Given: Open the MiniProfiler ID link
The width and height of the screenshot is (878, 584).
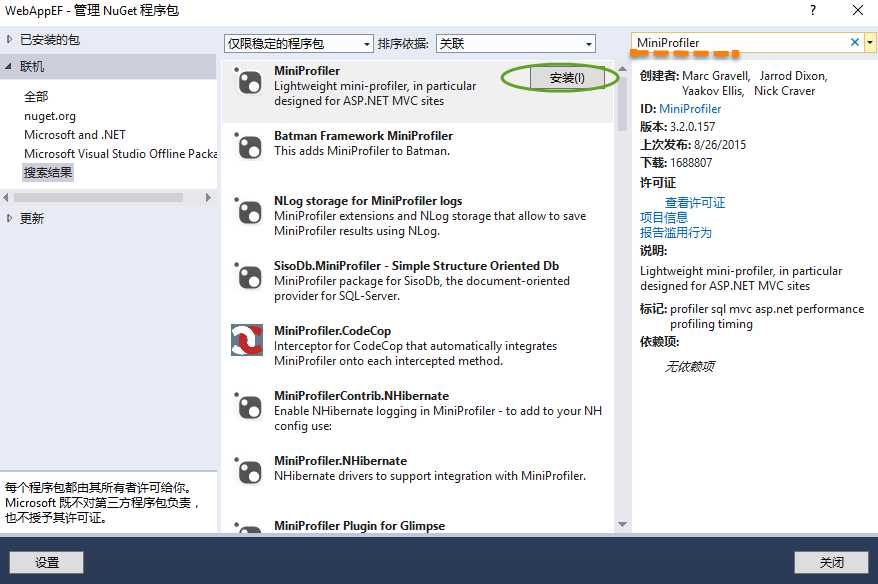Looking at the screenshot, I should click(x=690, y=109).
